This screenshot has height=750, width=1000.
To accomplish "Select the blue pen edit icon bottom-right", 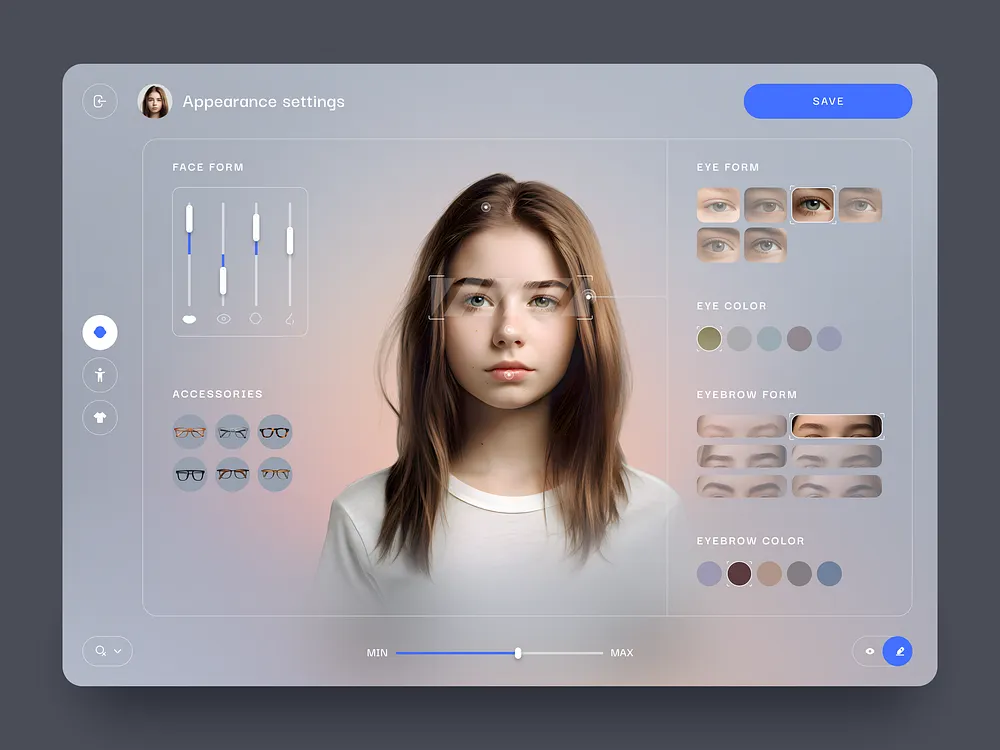I will tap(898, 651).
